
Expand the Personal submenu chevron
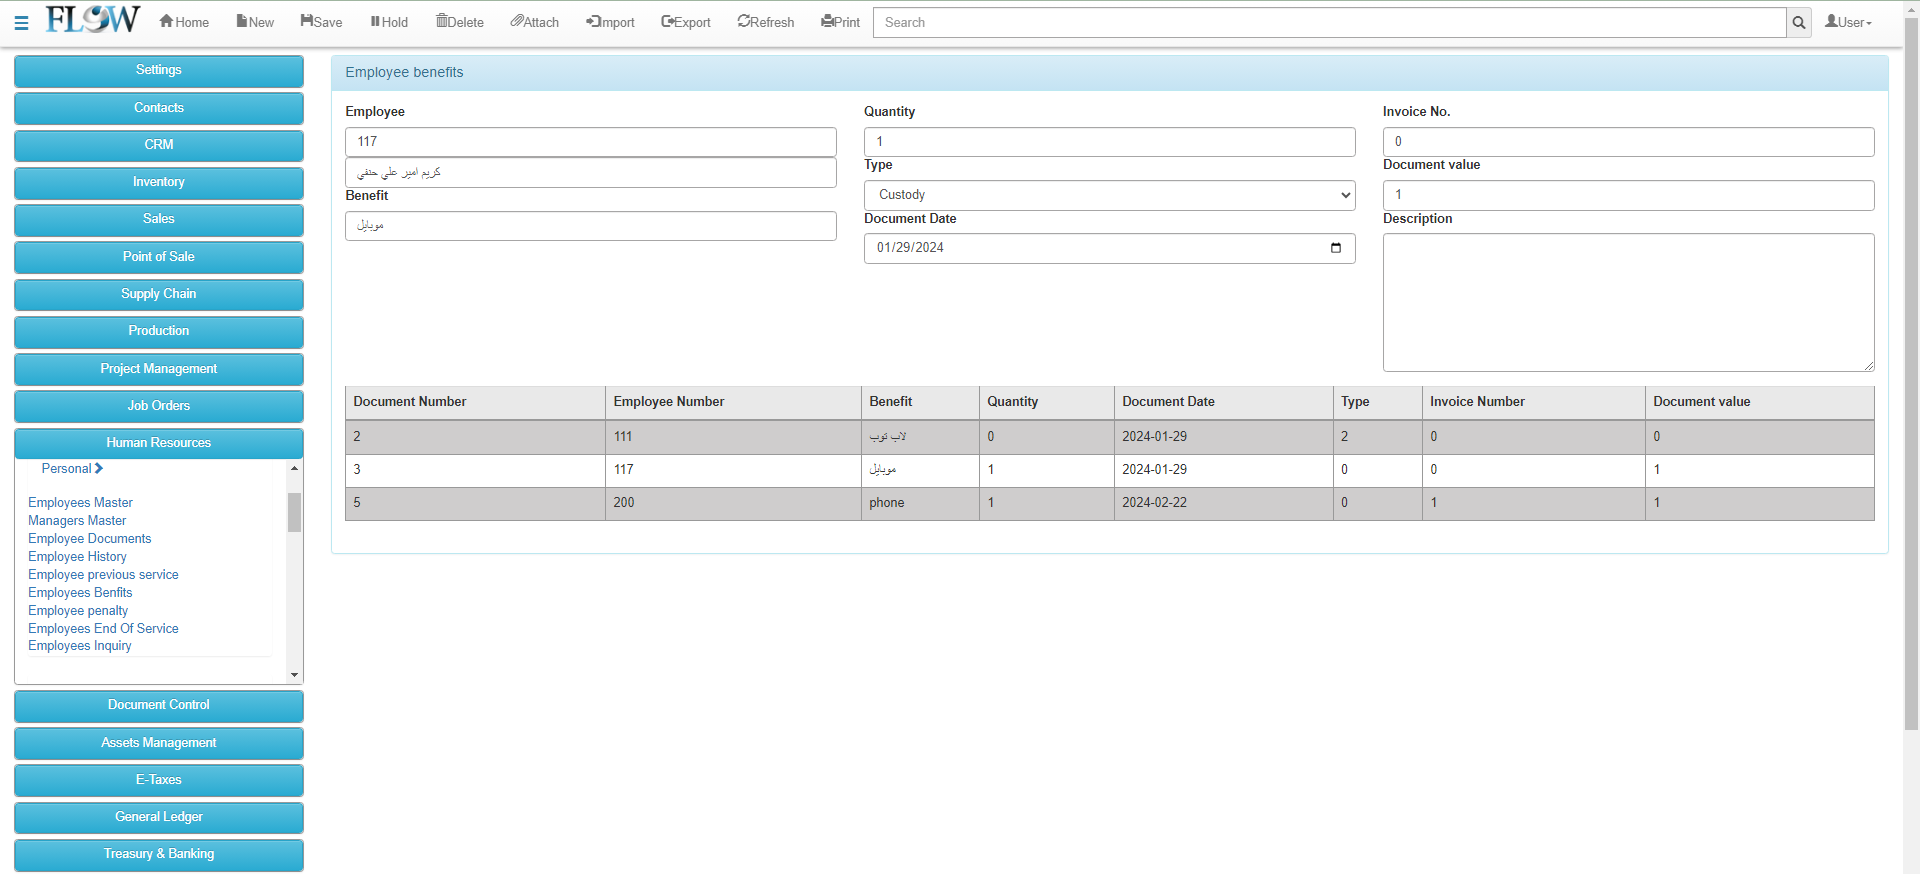click(x=99, y=468)
